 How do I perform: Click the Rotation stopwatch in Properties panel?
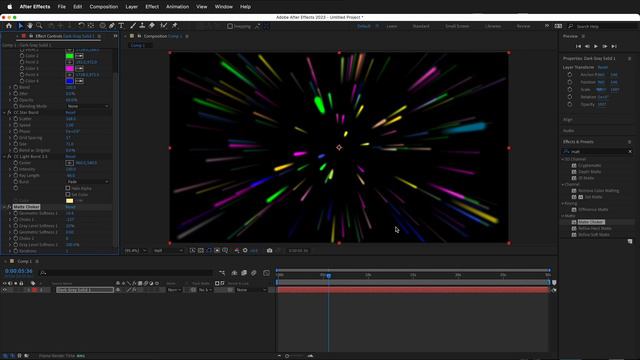click(570, 97)
